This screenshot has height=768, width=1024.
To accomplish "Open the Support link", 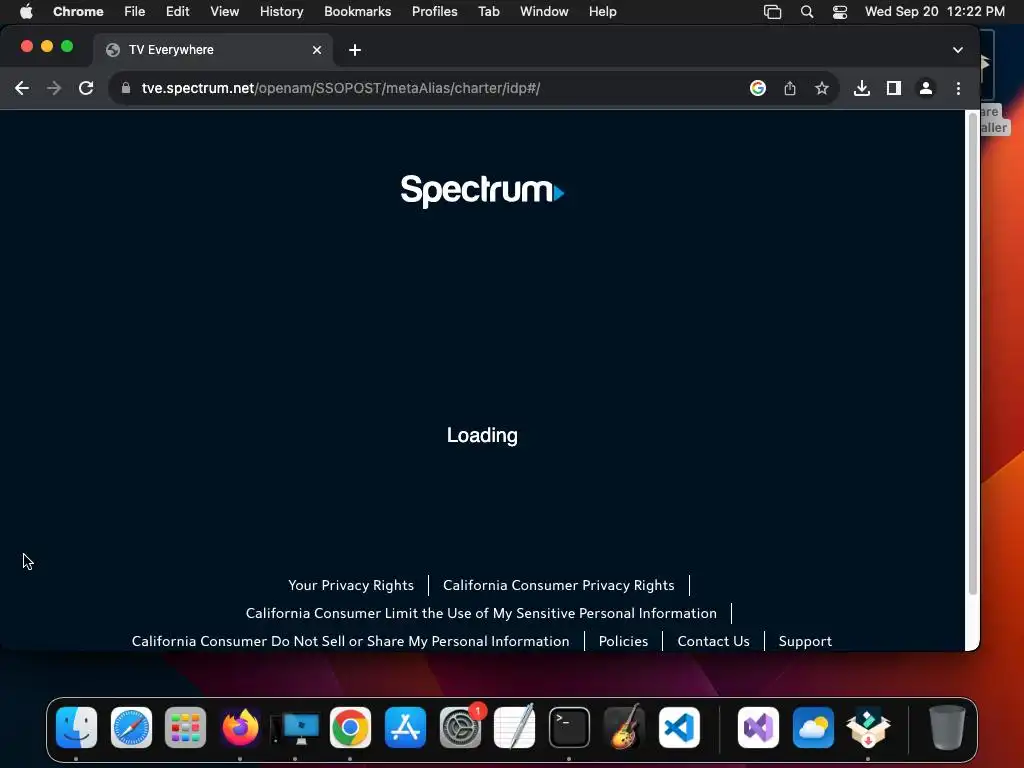I will pyautogui.click(x=805, y=641).
